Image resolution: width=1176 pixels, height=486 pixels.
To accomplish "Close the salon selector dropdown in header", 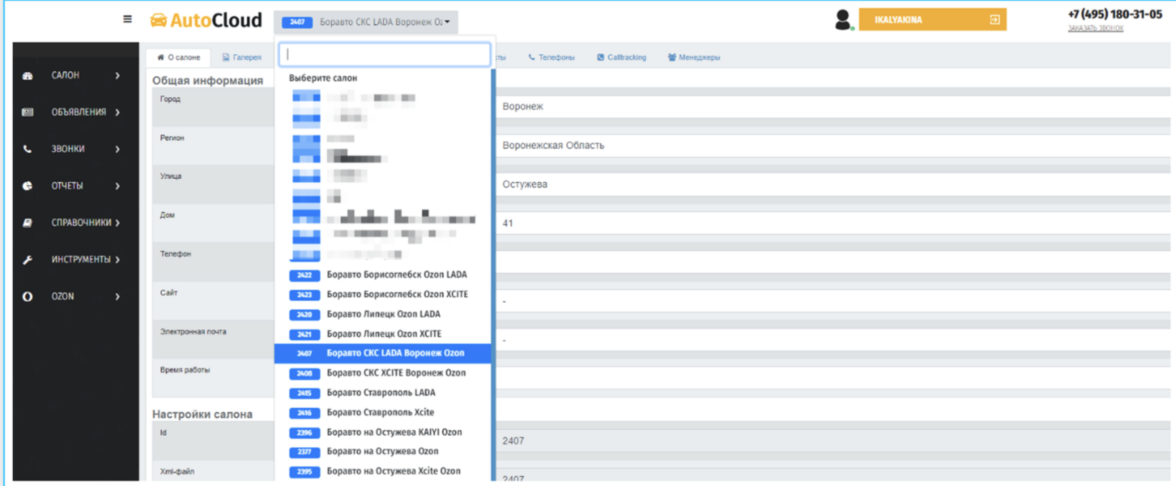I will click(366, 22).
